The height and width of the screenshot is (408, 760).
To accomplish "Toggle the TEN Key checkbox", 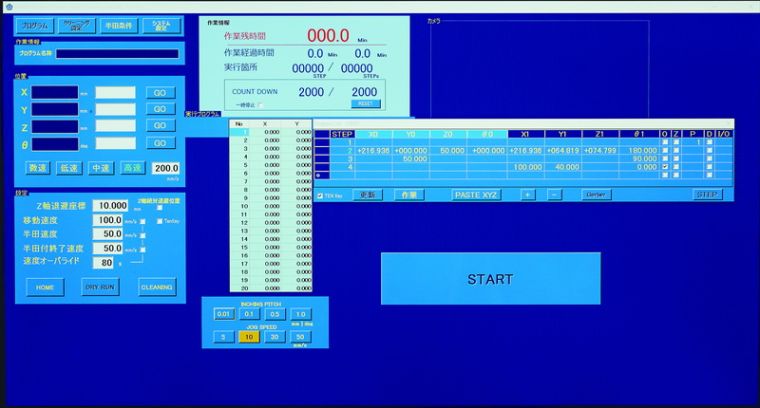I will coord(319,196).
